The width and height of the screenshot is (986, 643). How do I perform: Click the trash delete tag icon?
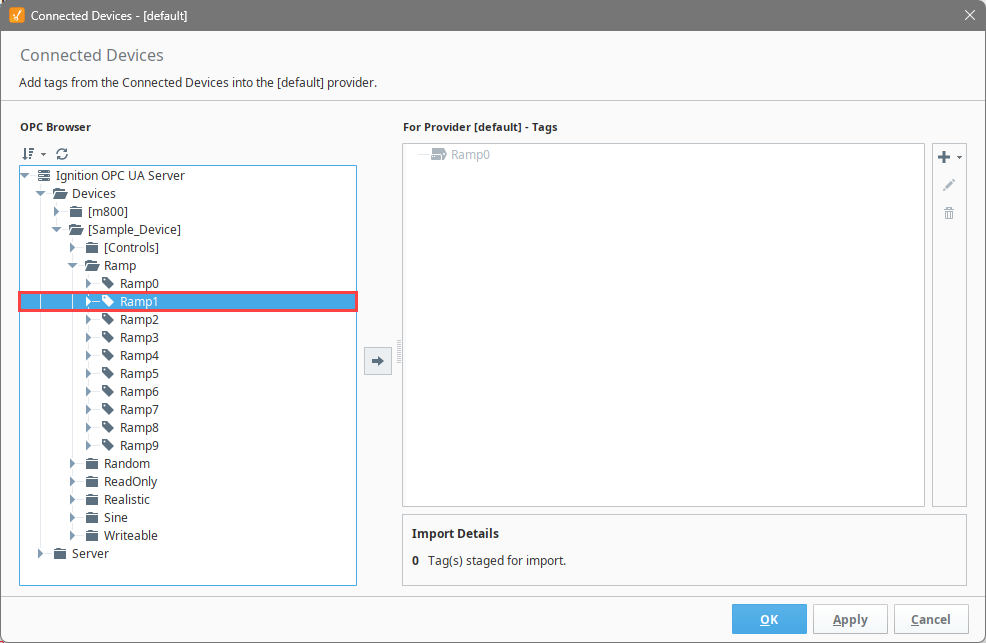tap(949, 214)
